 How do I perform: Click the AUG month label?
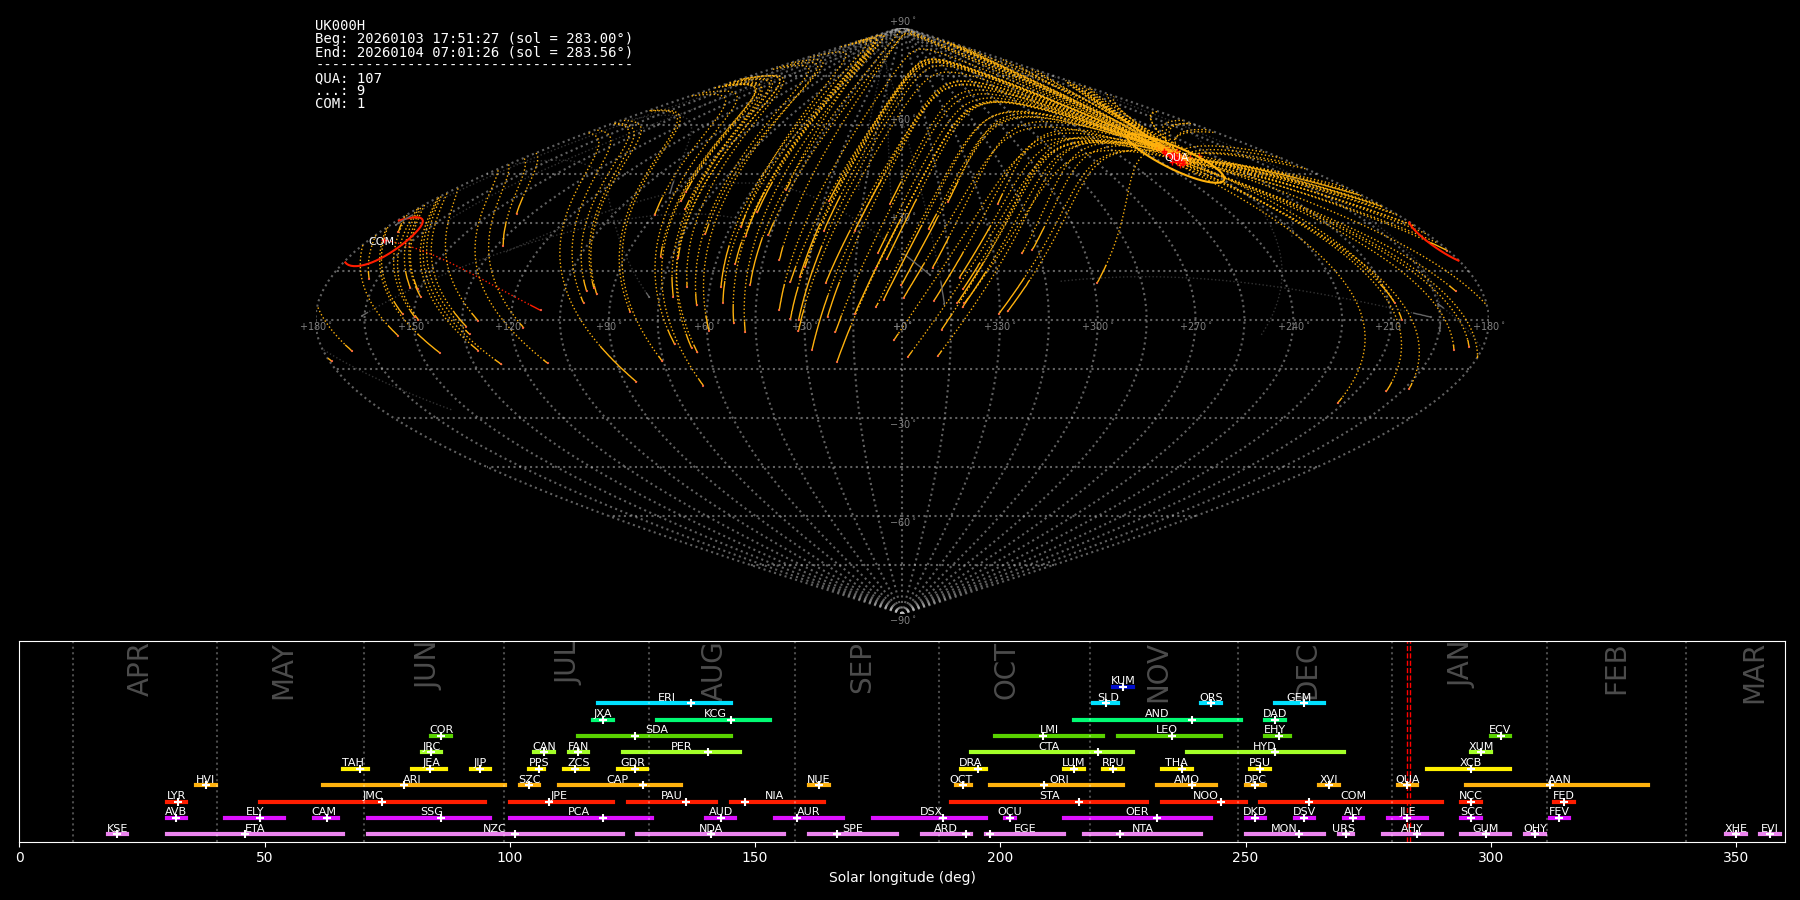pyautogui.click(x=711, y=671)
